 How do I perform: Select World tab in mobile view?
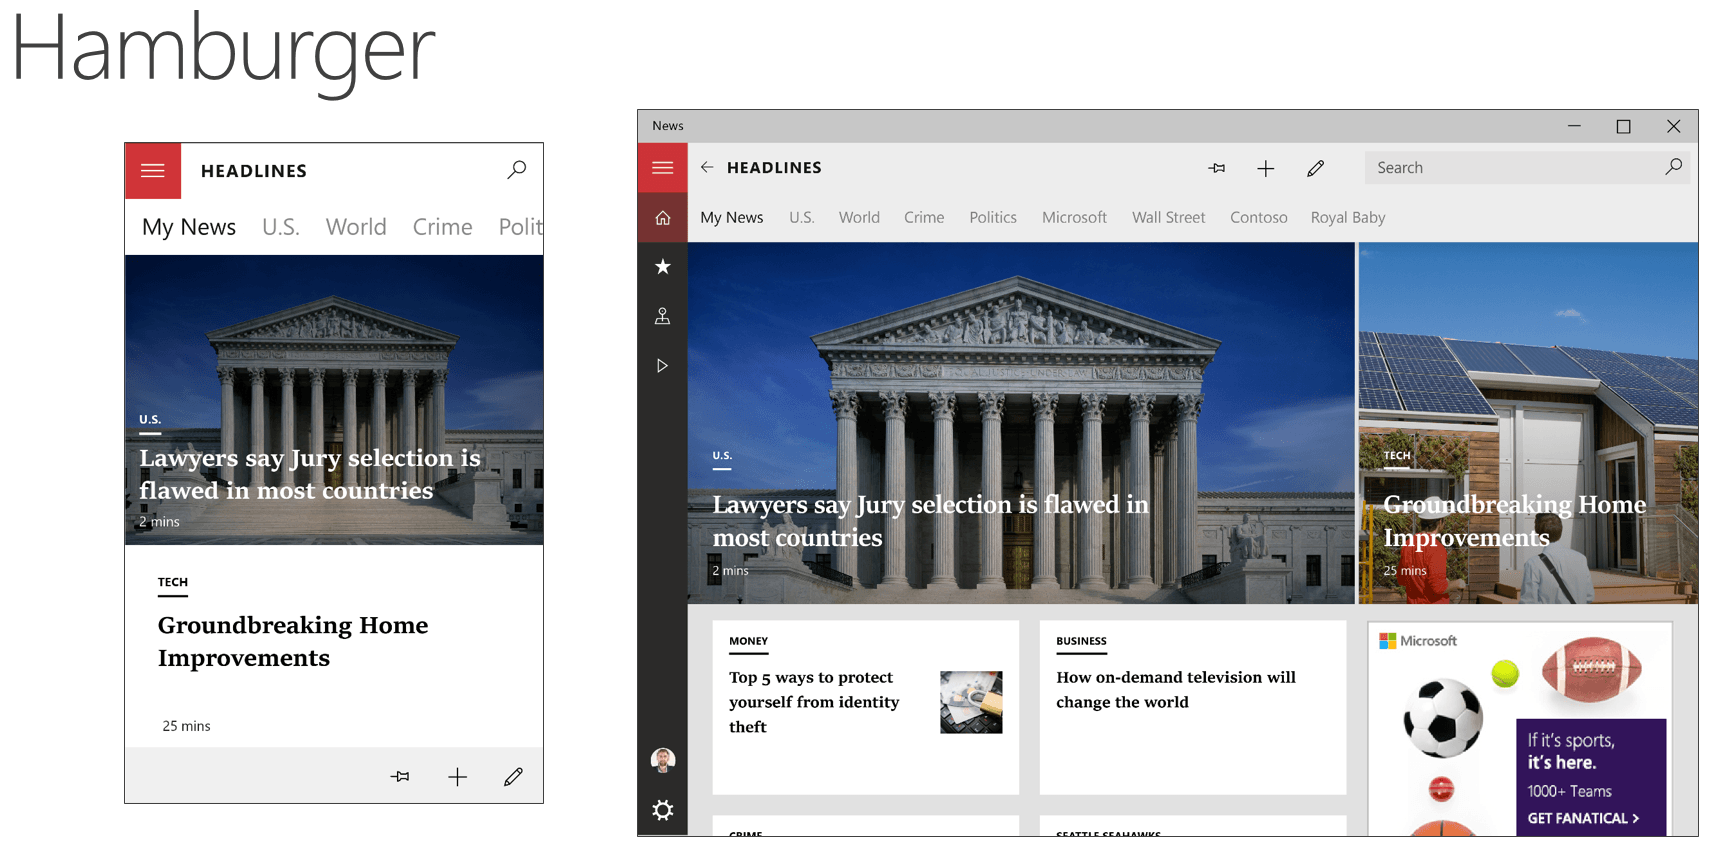coord(356,227)
